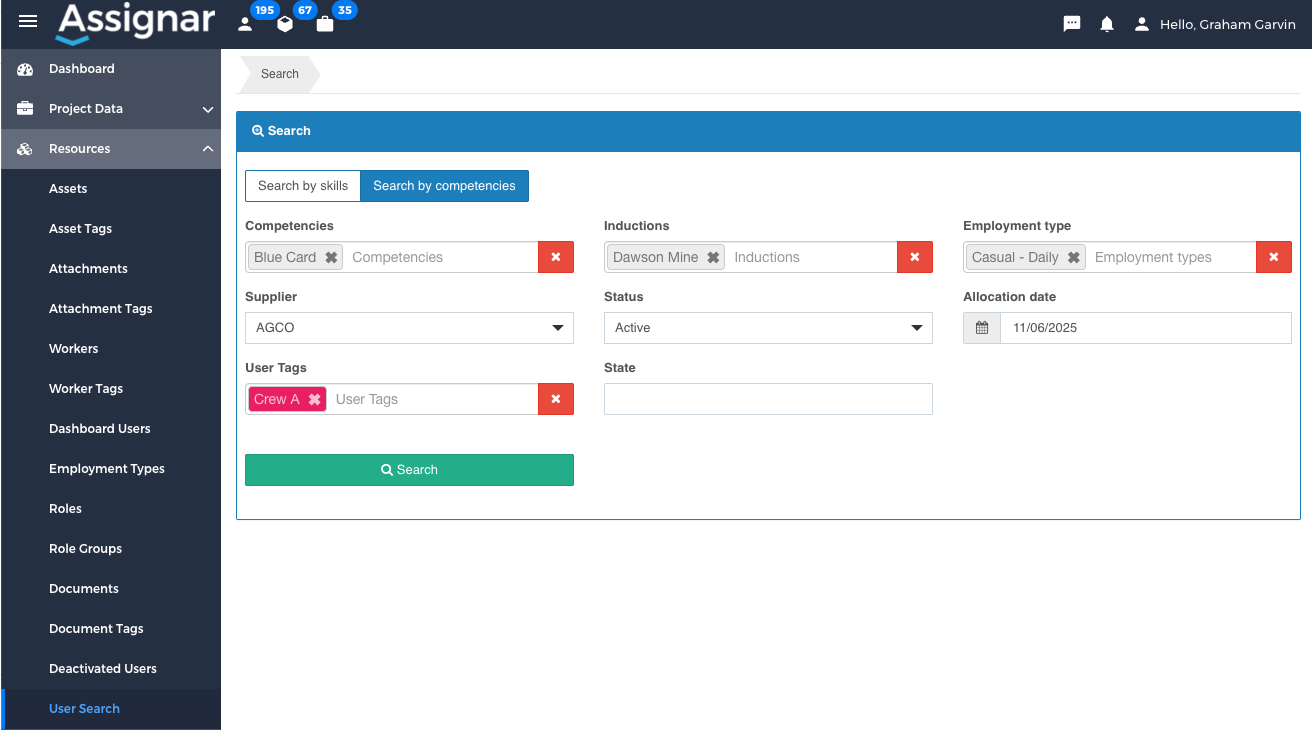Expand the Project Data menu
The width and height of the screenshot is (1312, 730).
(x=208, y=109)
